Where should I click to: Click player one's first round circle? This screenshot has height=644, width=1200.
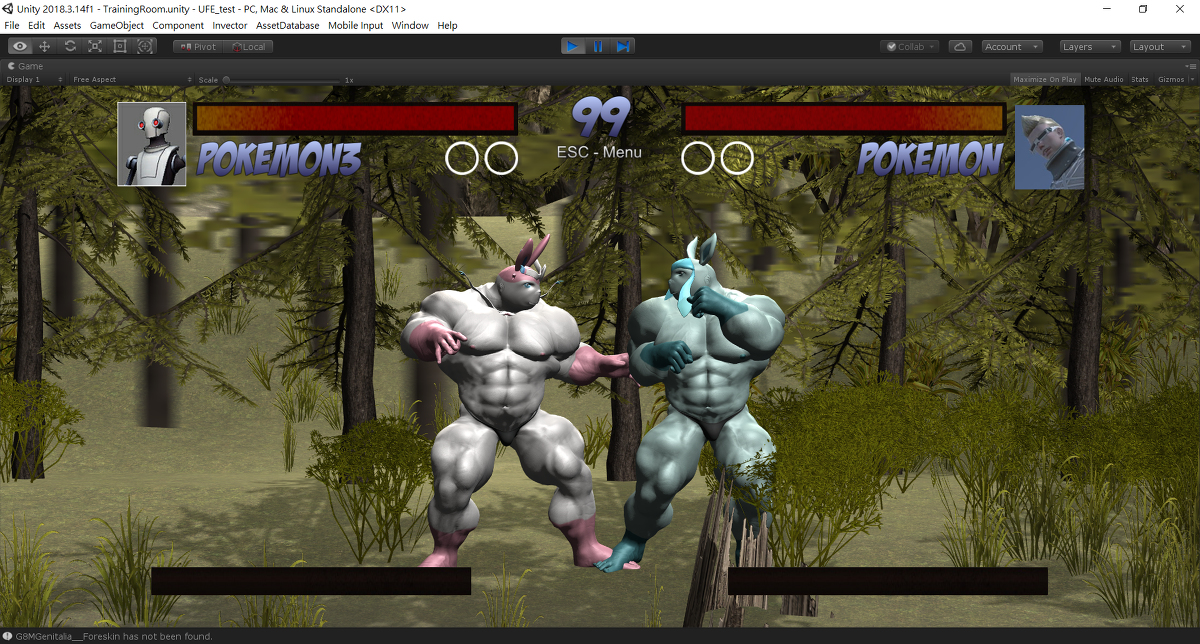click(x=462, y=158)
